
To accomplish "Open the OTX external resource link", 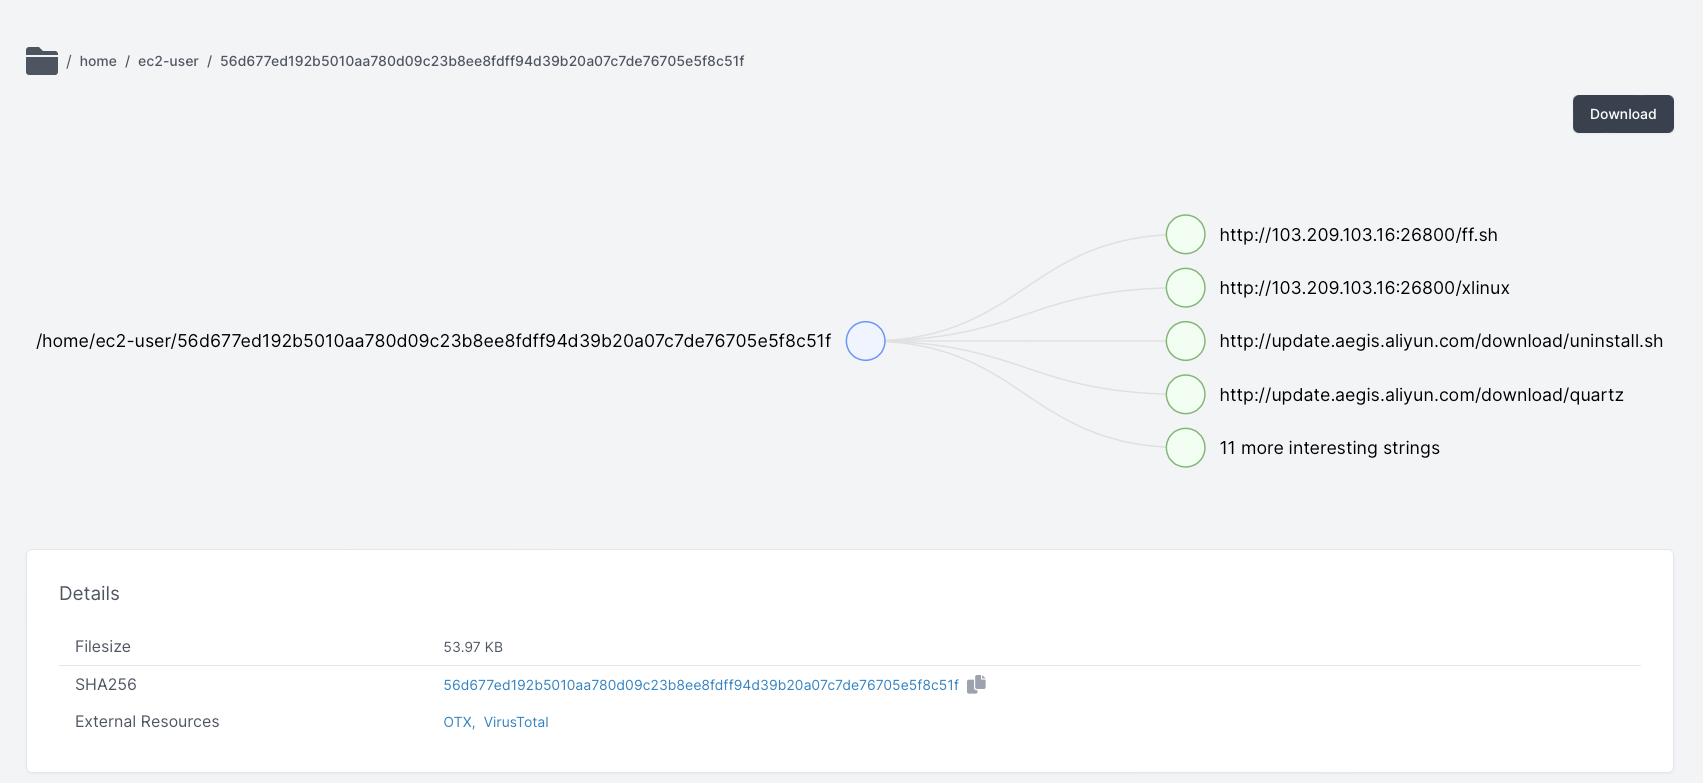I will click(457, 722).
